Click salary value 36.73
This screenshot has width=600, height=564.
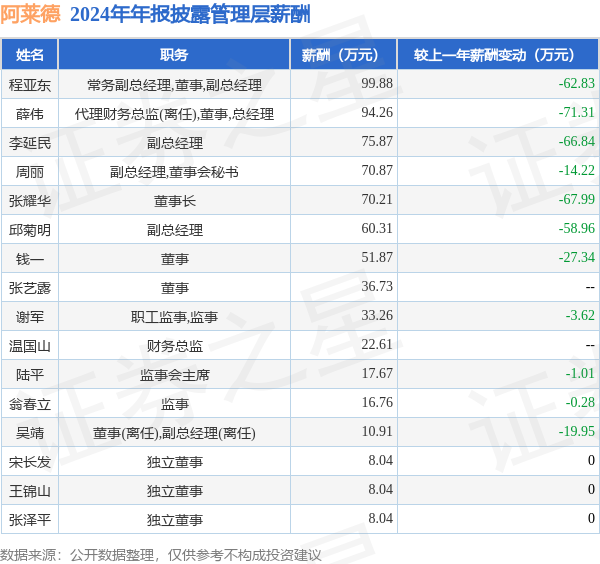pyautogui.click(x=377, y=286)
